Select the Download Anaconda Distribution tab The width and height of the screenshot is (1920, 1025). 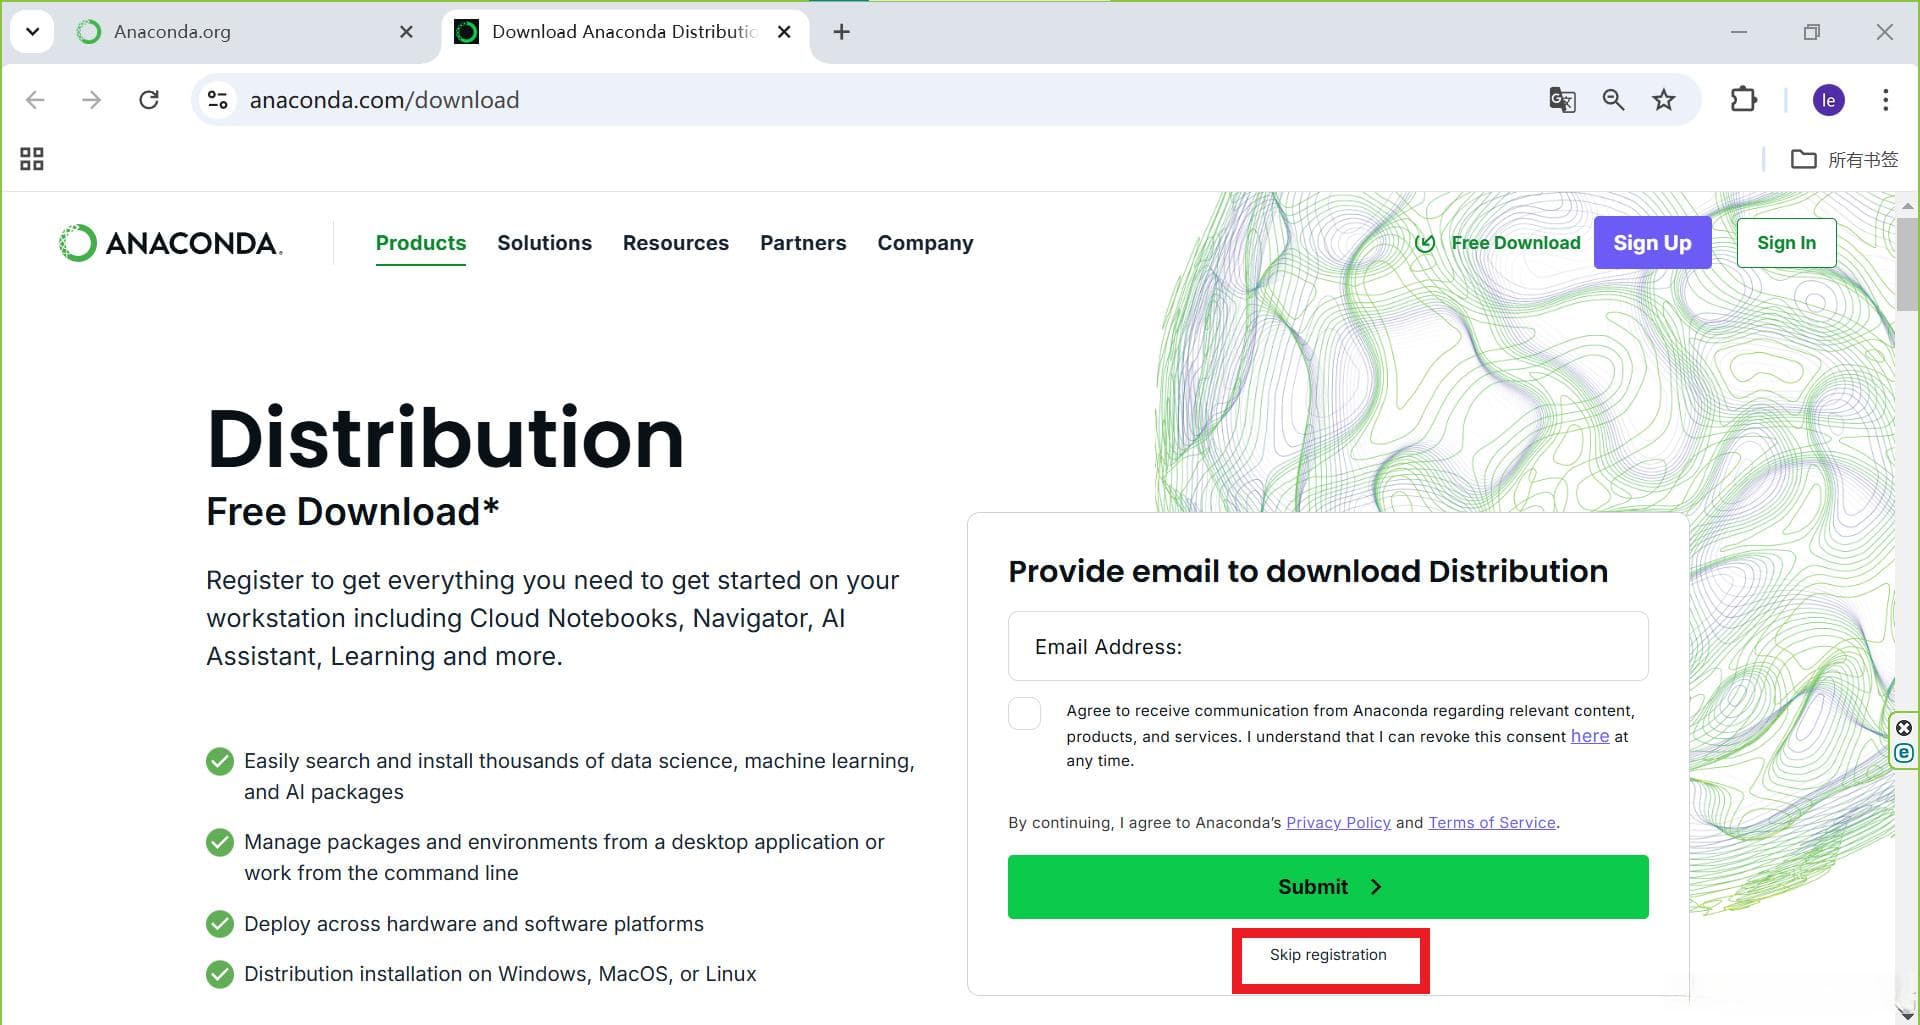point(625,32)
